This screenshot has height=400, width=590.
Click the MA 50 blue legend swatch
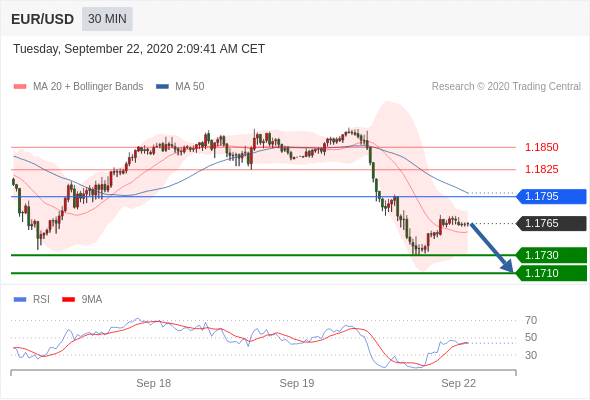tap(162, 87)
